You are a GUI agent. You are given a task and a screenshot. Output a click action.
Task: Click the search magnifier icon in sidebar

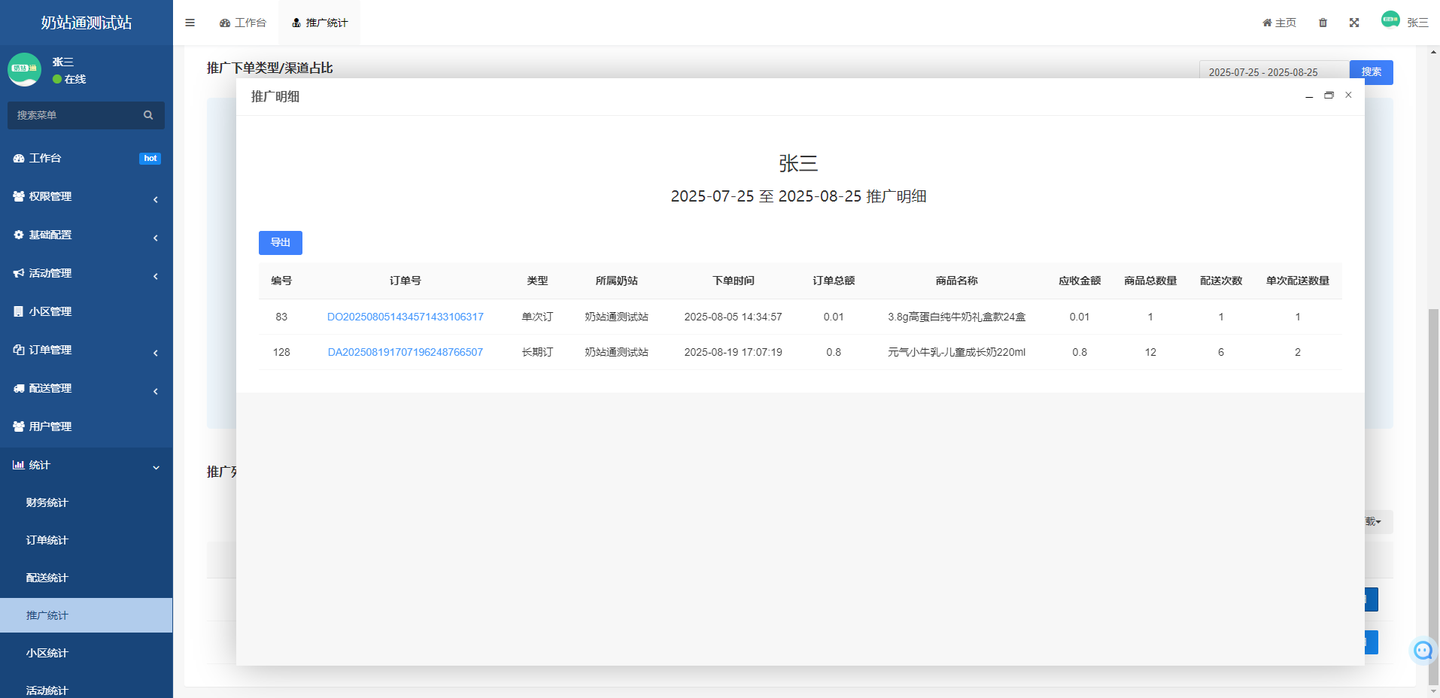click(x=148, y=115)
